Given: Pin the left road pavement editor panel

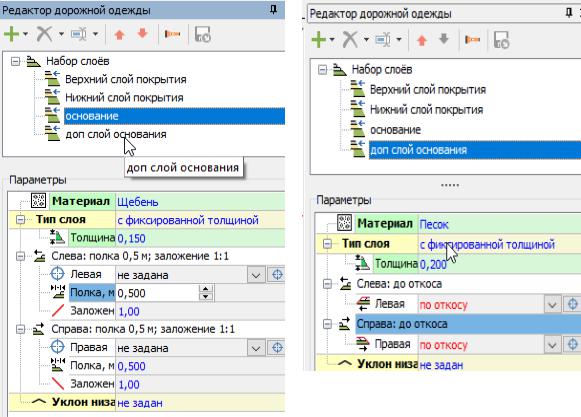Looking at the screenshot, I should [273, 9].
